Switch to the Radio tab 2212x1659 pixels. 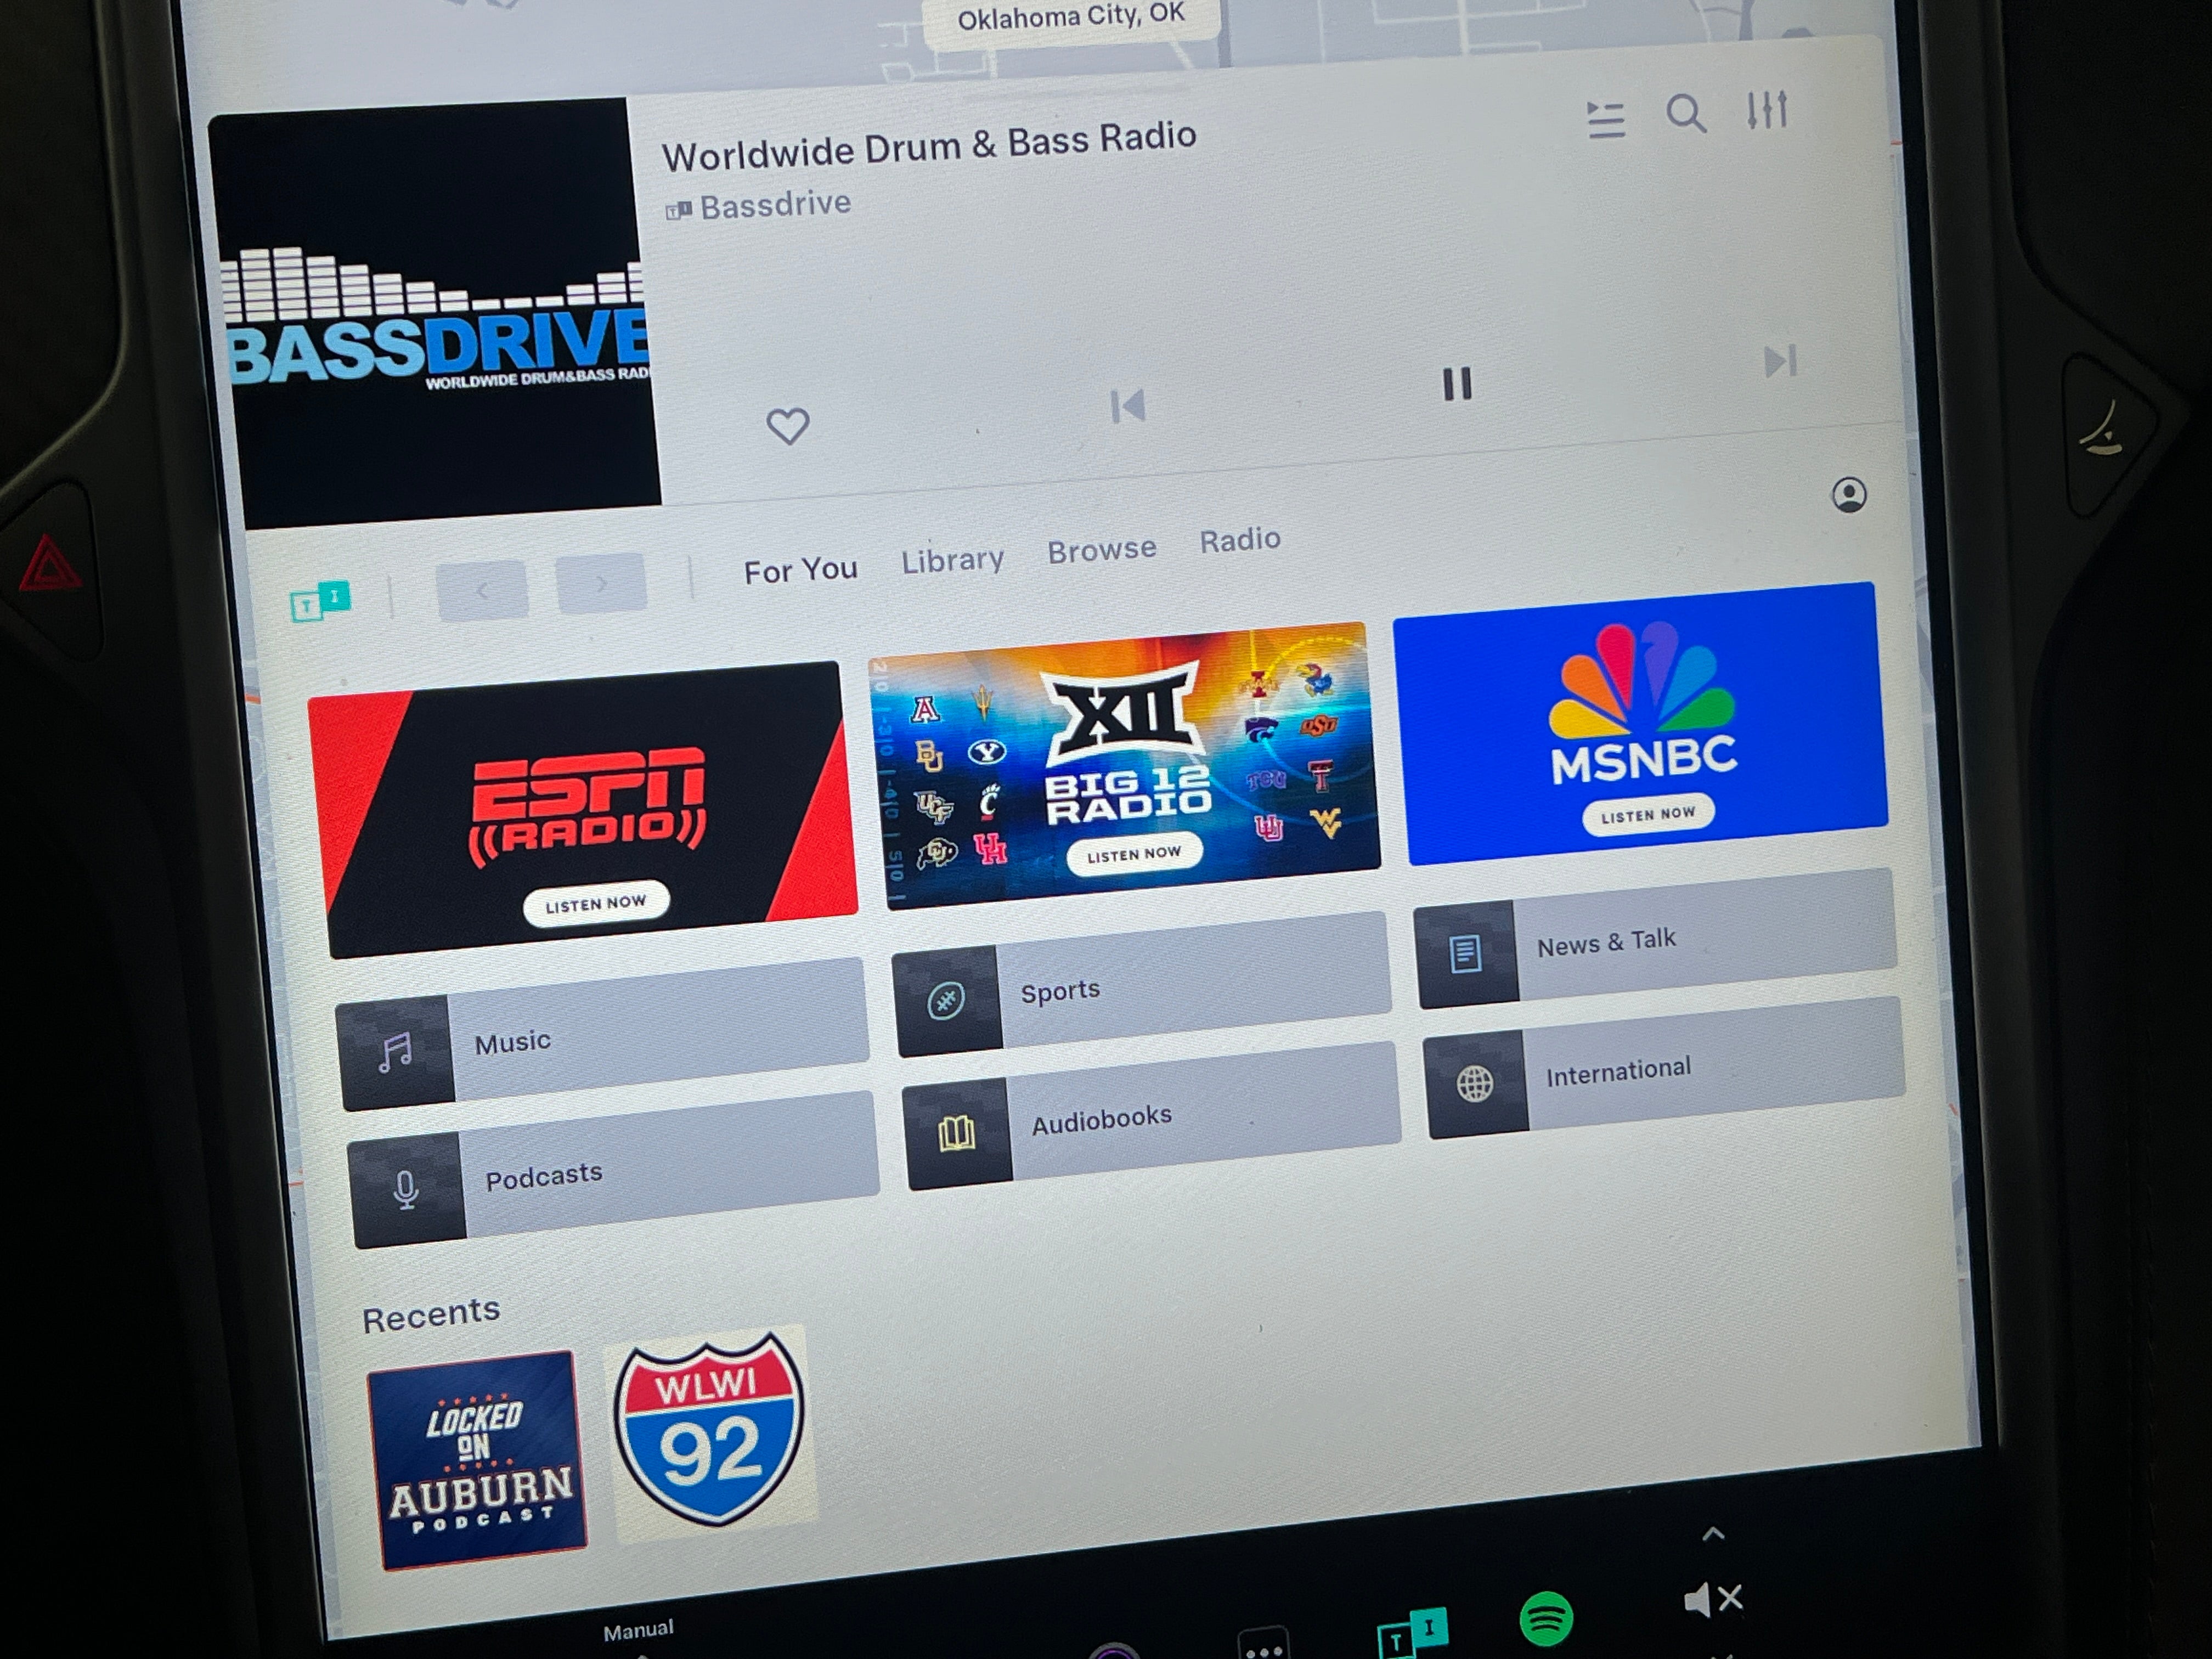1240,540
